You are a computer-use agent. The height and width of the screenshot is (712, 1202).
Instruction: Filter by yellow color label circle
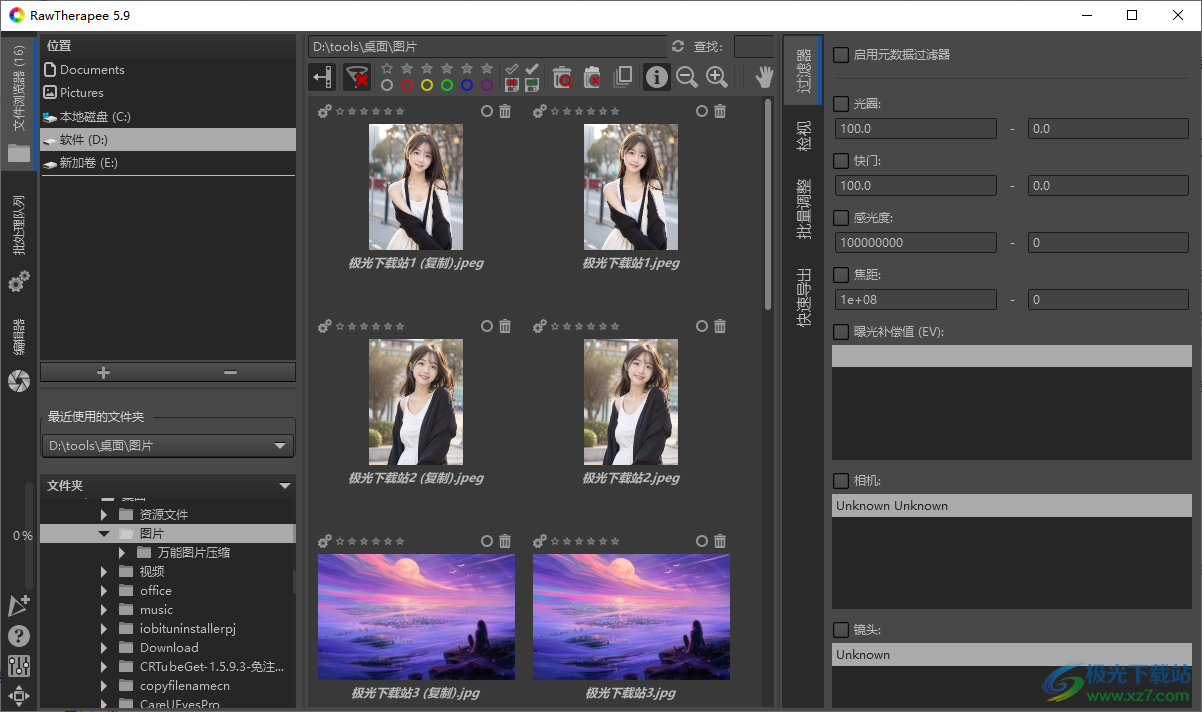point(427,86)
